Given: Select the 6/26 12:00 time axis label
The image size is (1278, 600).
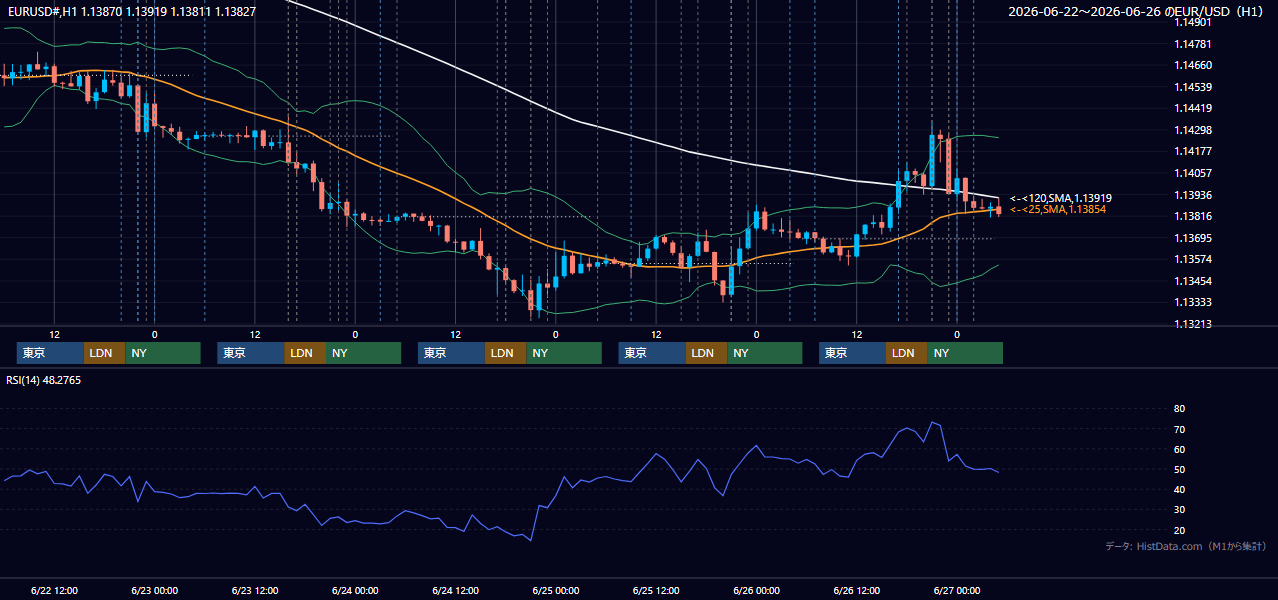Looking at the screenshot, I should click(x=857, y=591).
